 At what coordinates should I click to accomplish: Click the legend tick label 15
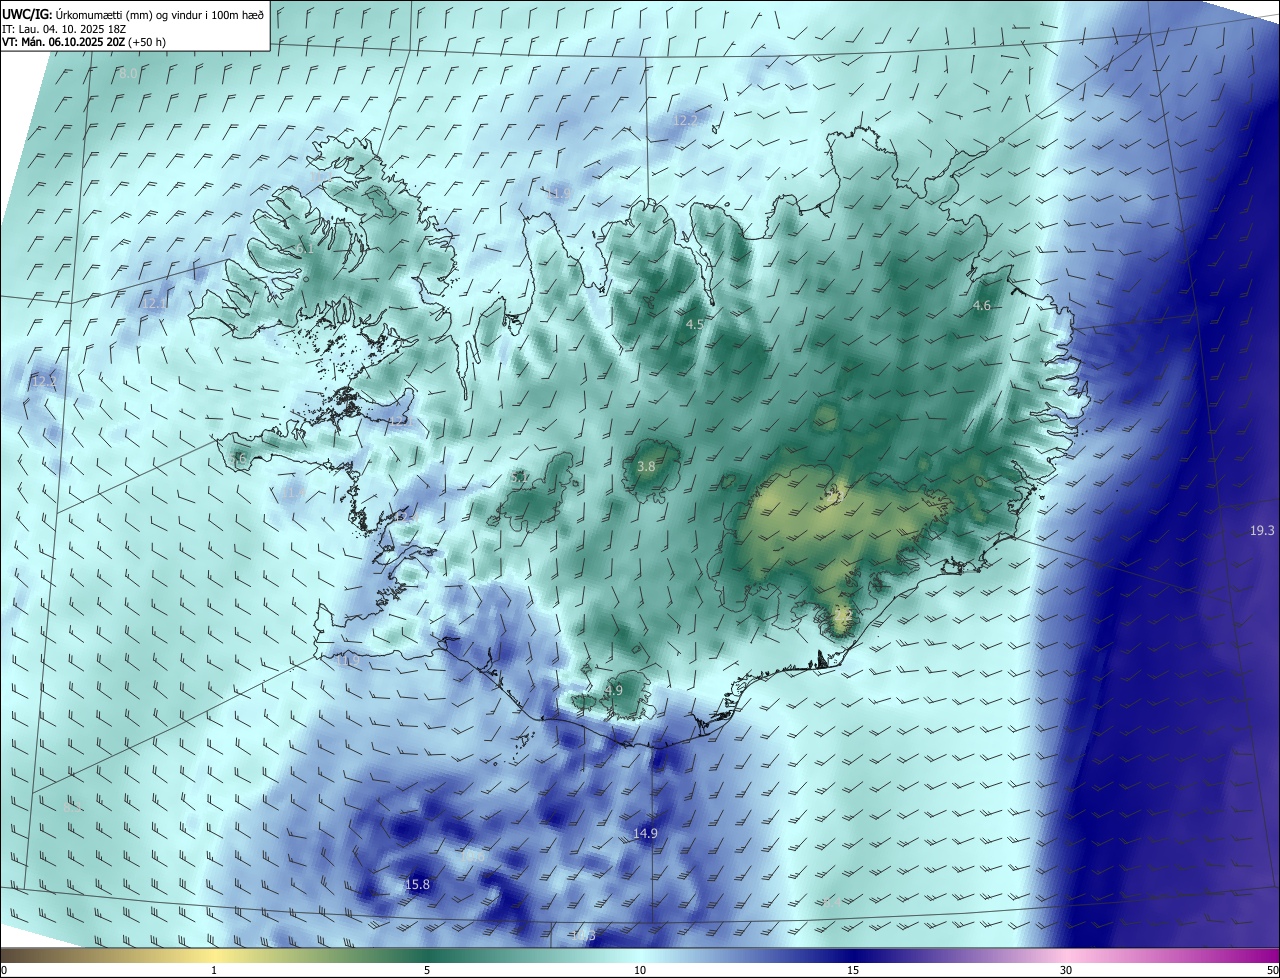pyautogui.click(x=853, y=970)
